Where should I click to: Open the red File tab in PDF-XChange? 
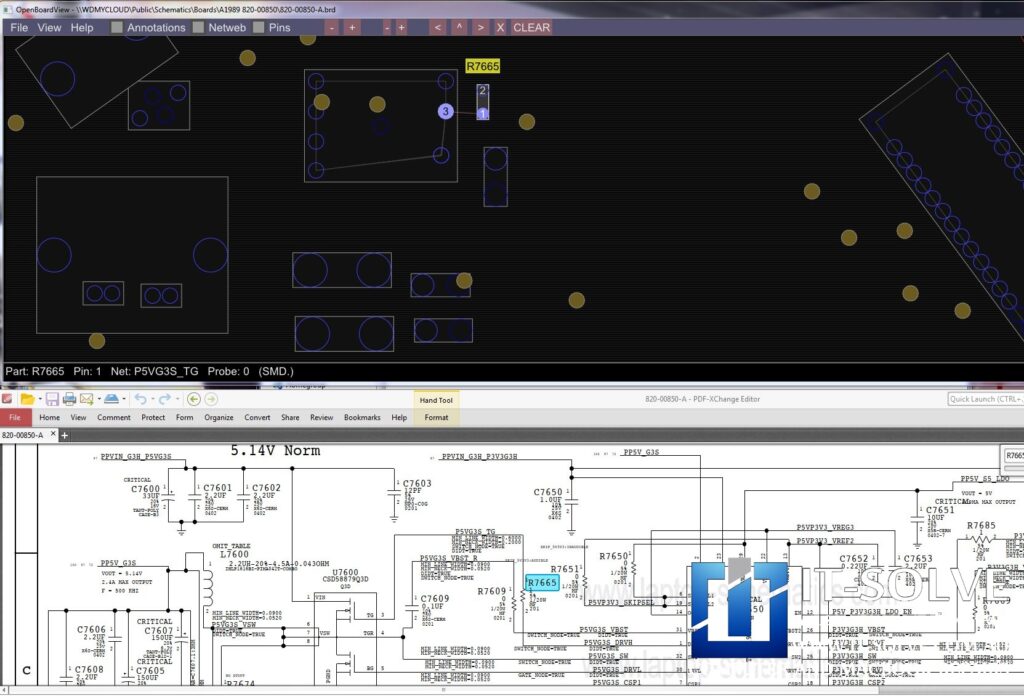(x=15, y=417)
